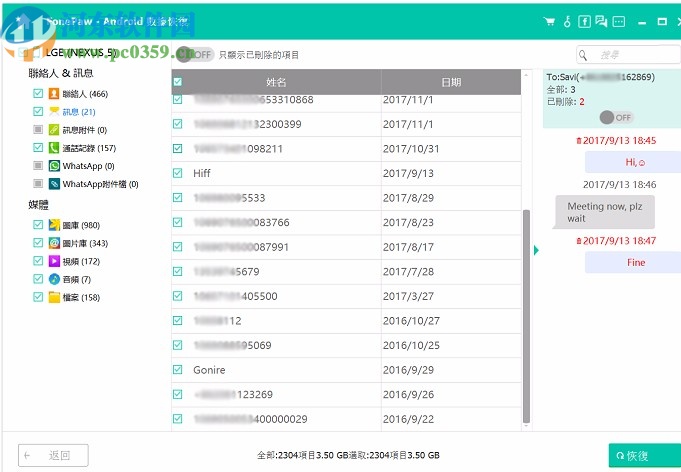Toggle the message attachments (0) checkbox
681x472 pixels.
click(38, 129)
